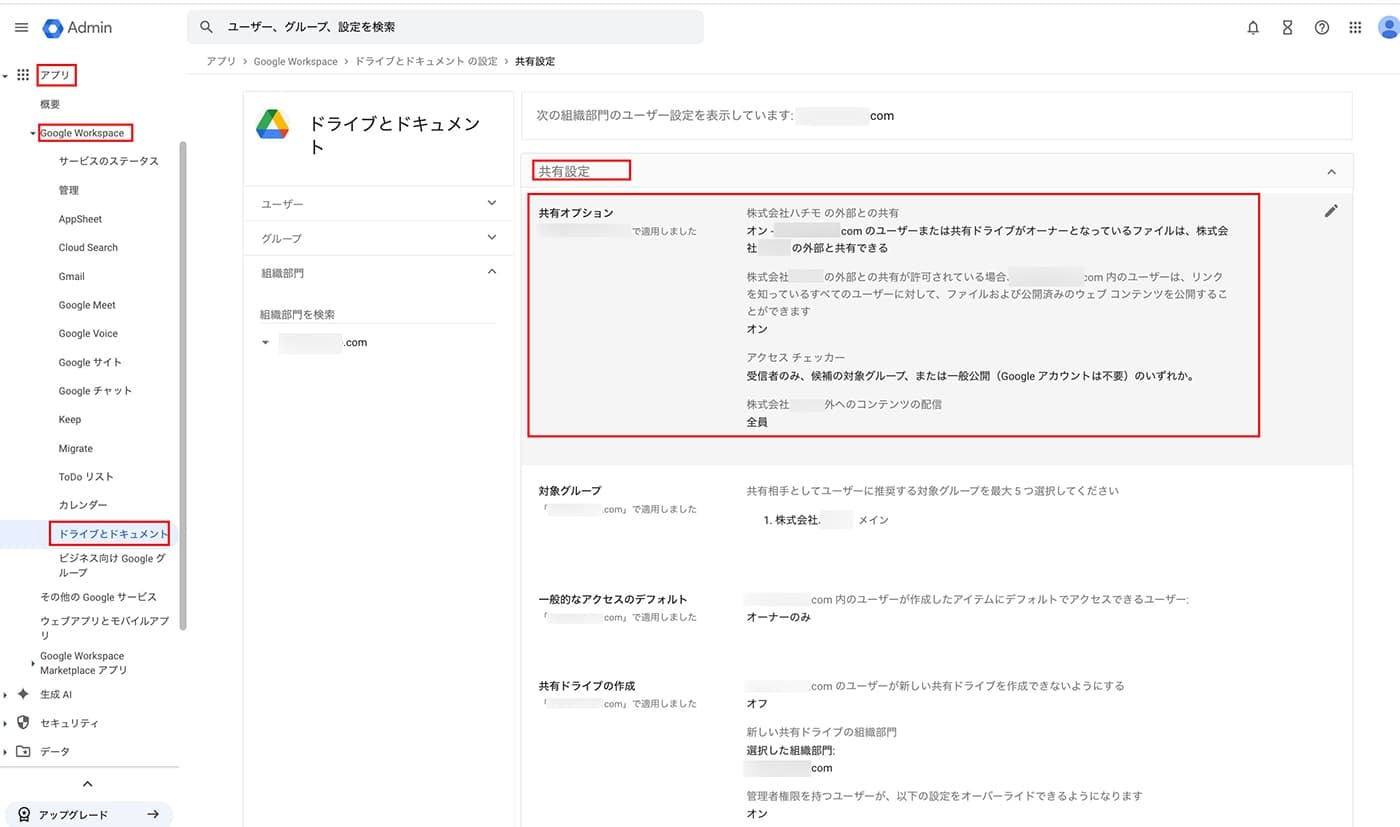1400x827 pixels.
Task: Collapse the アプリ section in sidebar
Action: tap(5, 75)
